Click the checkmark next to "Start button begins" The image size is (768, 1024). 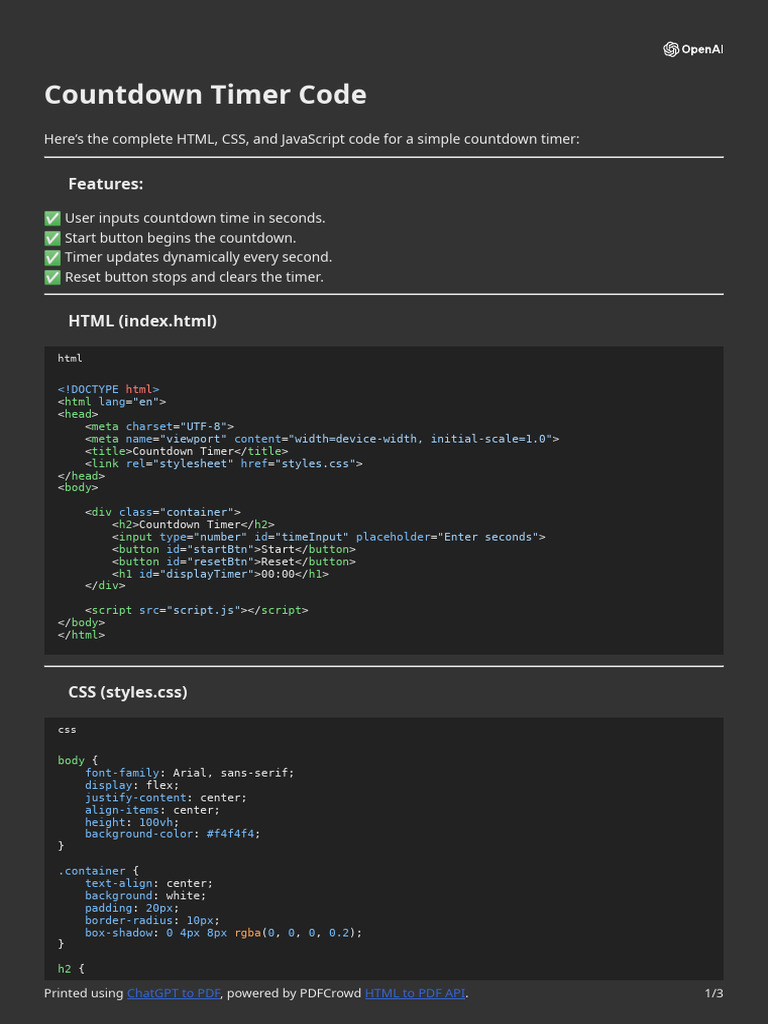click(x=53, y=238)
